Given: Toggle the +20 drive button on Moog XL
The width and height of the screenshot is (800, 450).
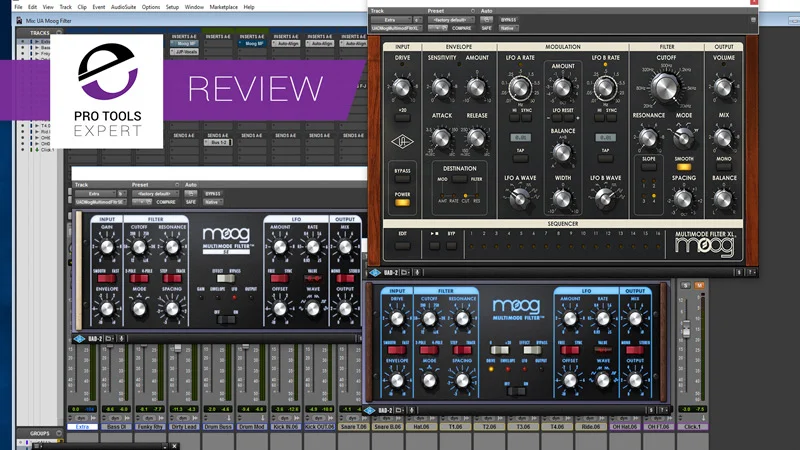Looking at the screenshot, I should click(x=402, y=118).
